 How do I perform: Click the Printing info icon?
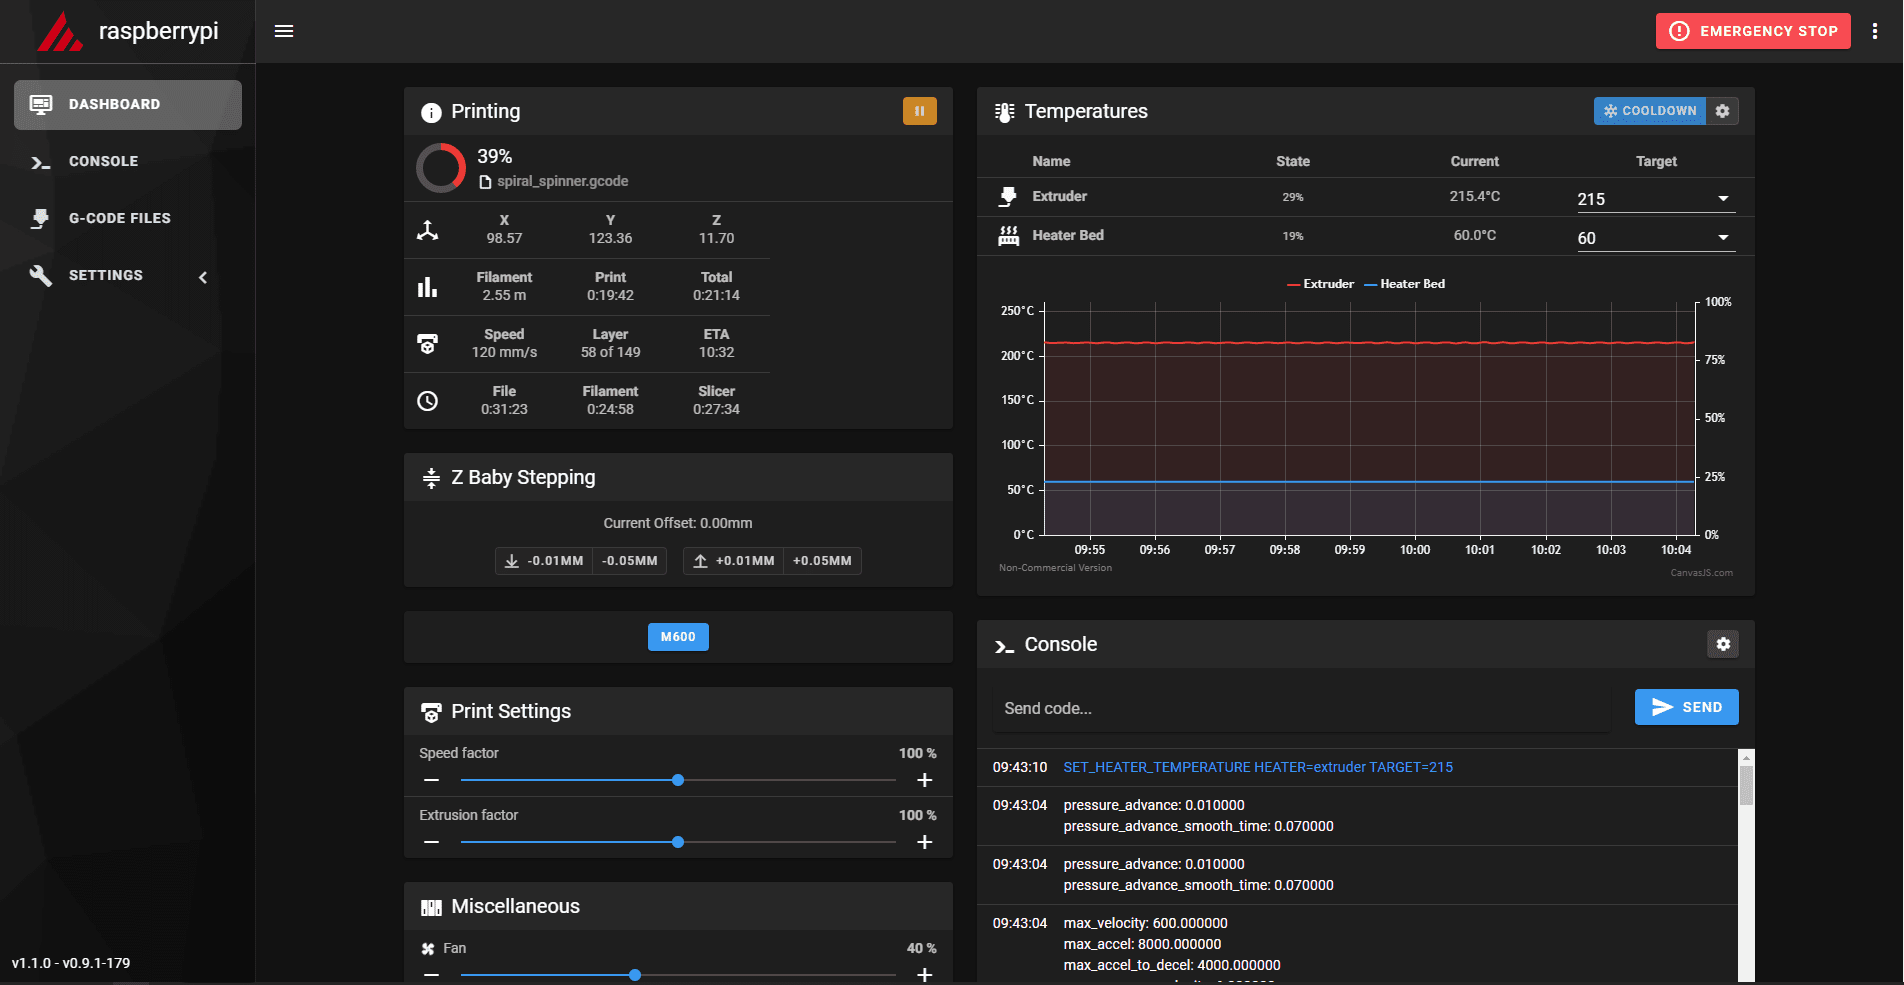coord(431,112)
